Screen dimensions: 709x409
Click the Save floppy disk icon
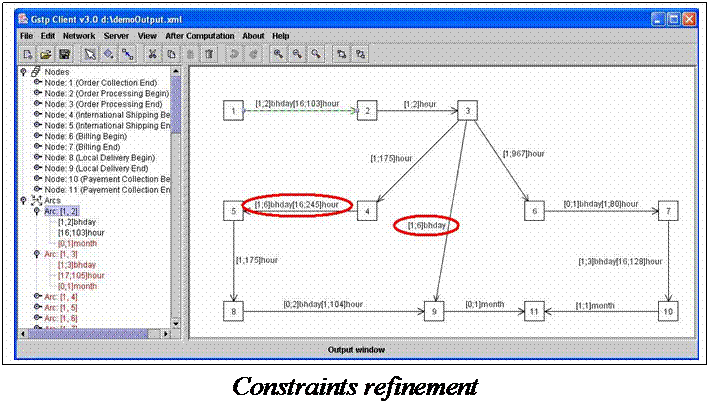(x=64, y=53)
